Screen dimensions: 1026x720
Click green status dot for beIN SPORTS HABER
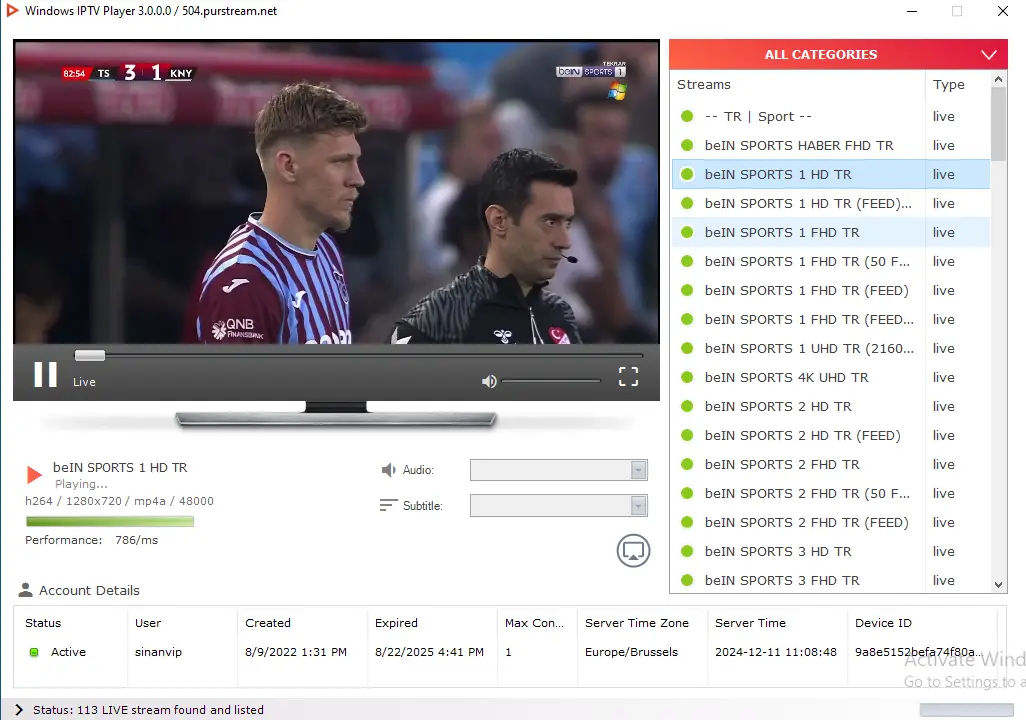(x=687, y=145)
